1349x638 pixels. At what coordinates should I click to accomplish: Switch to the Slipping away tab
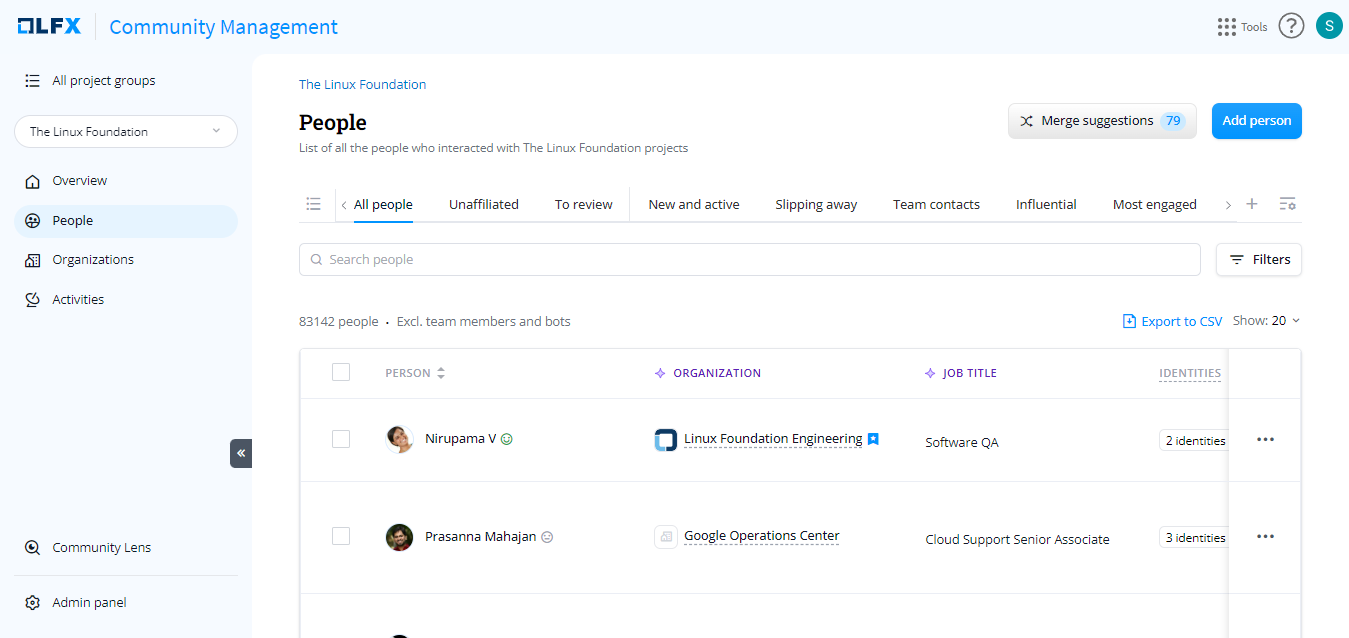point(816,204)
